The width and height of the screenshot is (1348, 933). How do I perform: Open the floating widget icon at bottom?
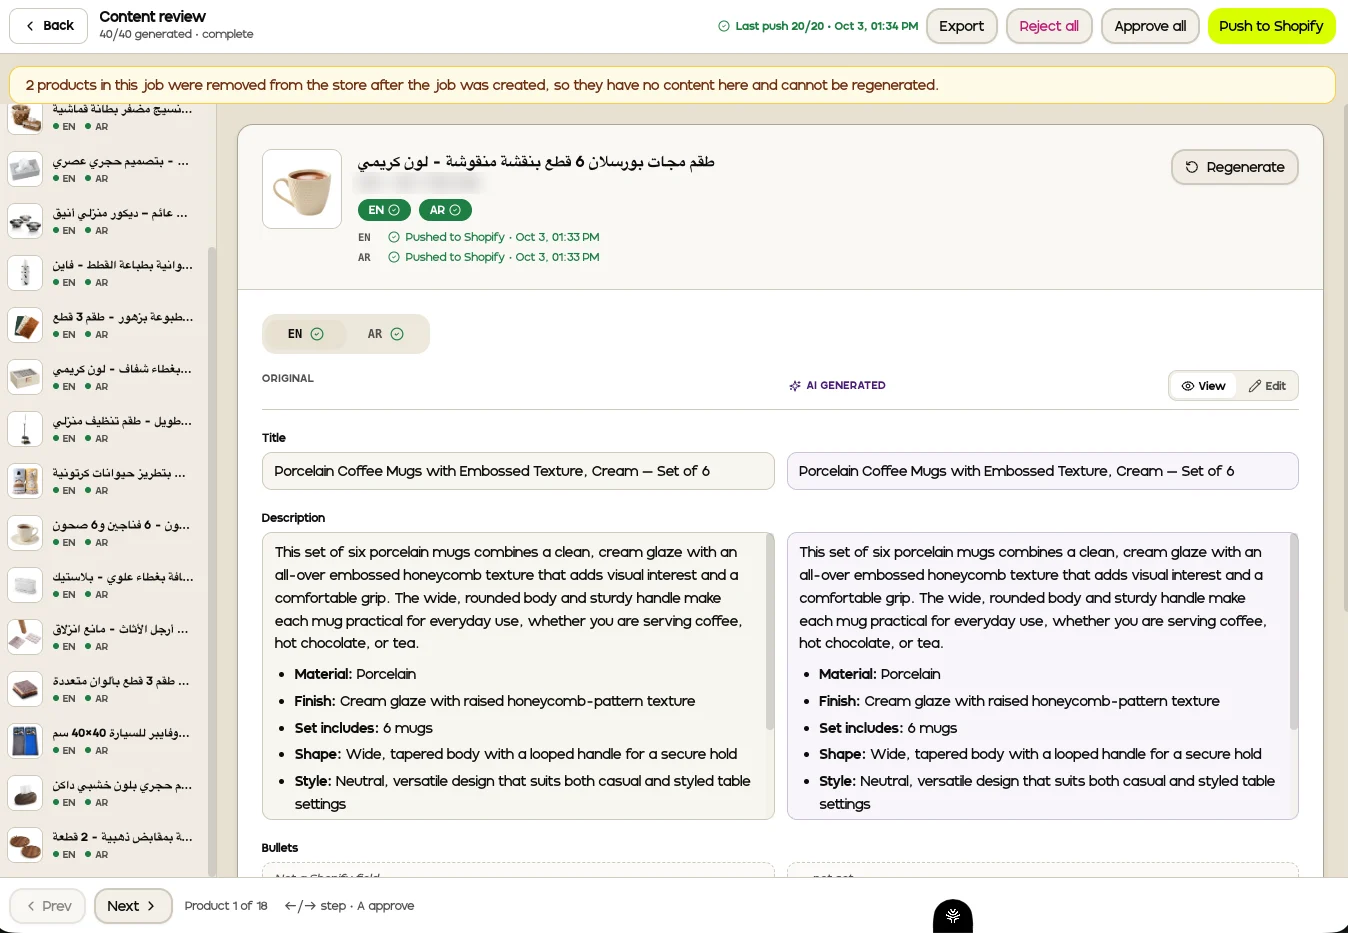(953, 915)
